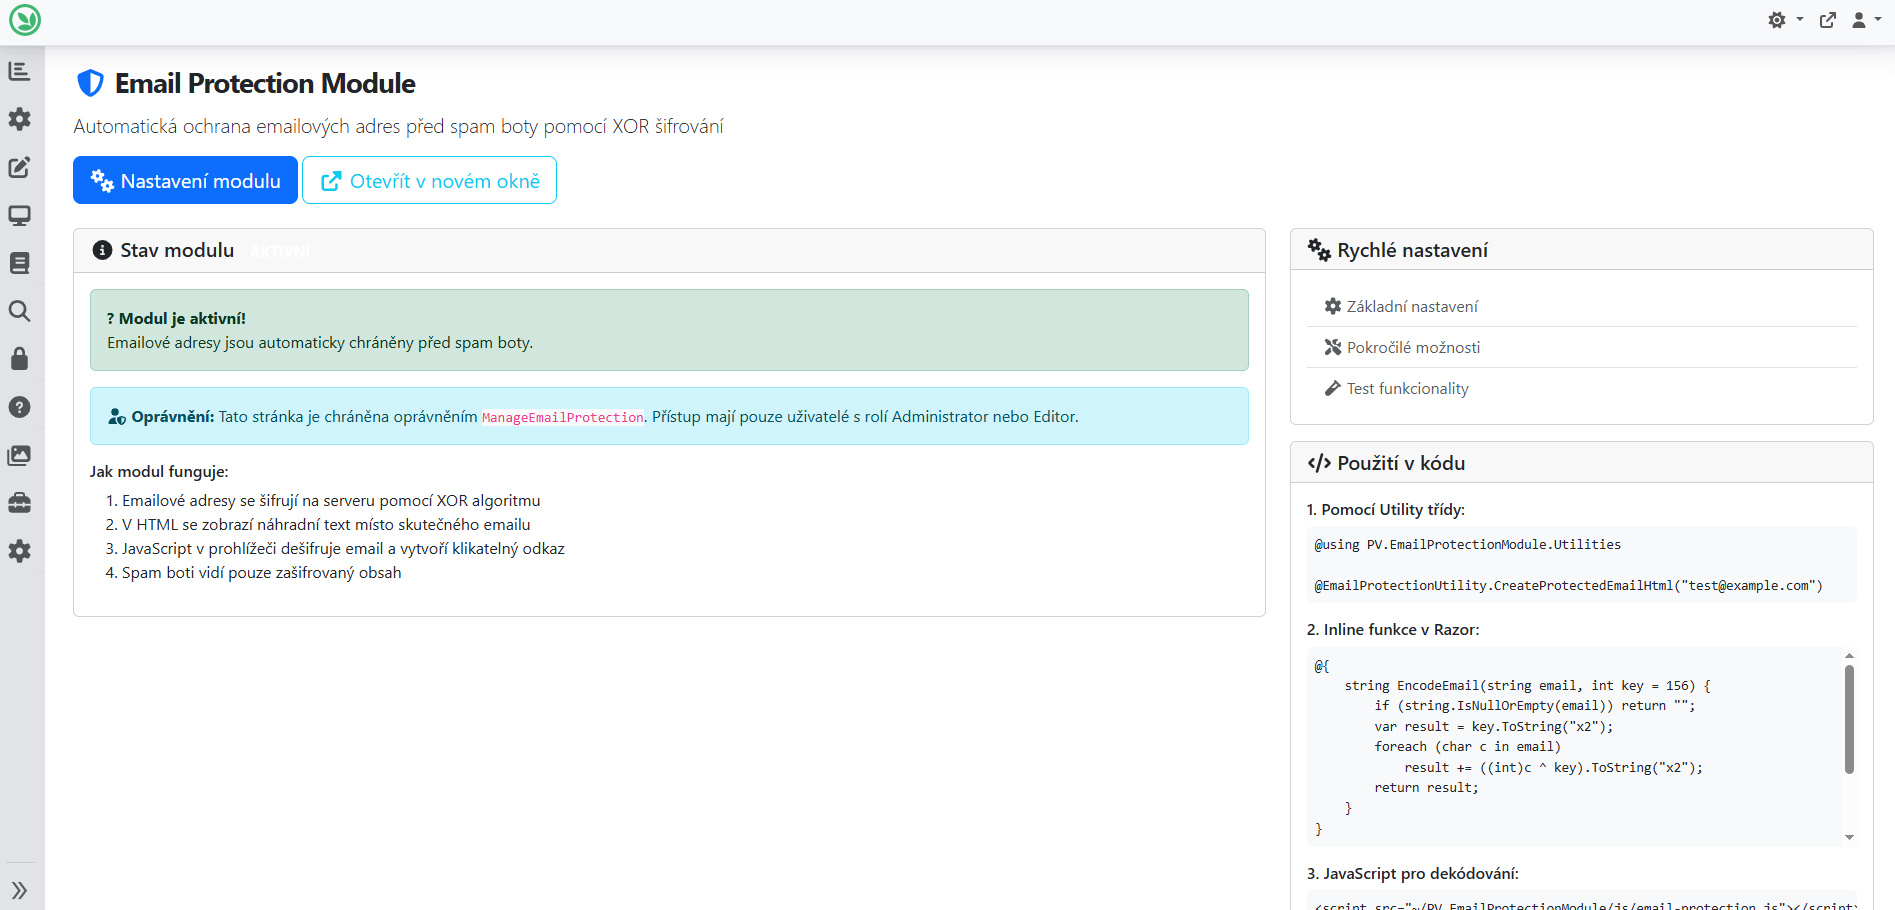This screenshot has height=910, width=1895.
Task: Open the help question mark sidebar icon
Action: coord(19,407)
